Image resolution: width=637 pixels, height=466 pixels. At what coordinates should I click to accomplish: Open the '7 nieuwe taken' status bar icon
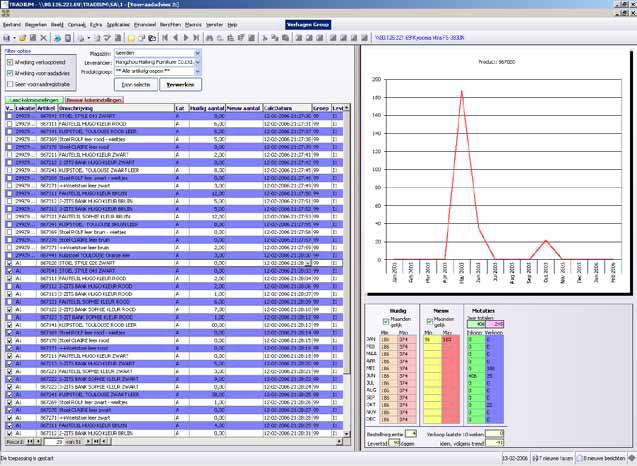pos(553,459)
